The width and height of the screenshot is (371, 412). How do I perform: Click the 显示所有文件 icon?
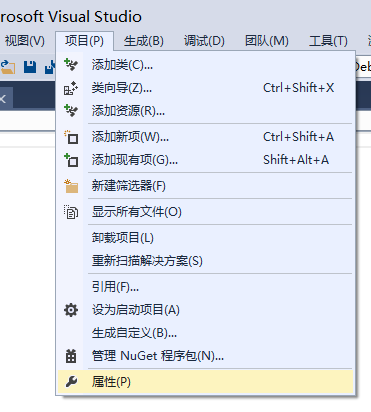click(71, 212)
